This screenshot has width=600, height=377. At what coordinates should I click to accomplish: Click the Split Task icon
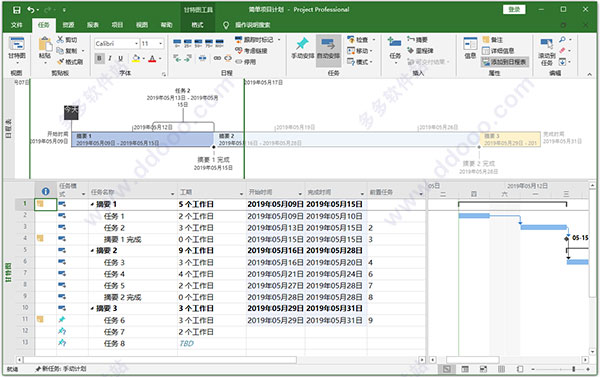[x=203, y=58]
